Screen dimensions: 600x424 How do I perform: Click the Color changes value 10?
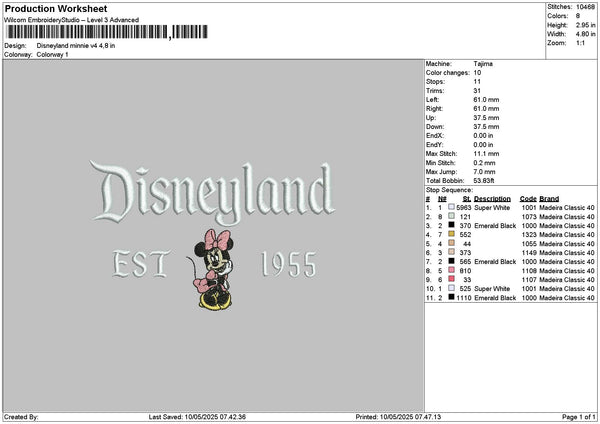tap(477, 73)
